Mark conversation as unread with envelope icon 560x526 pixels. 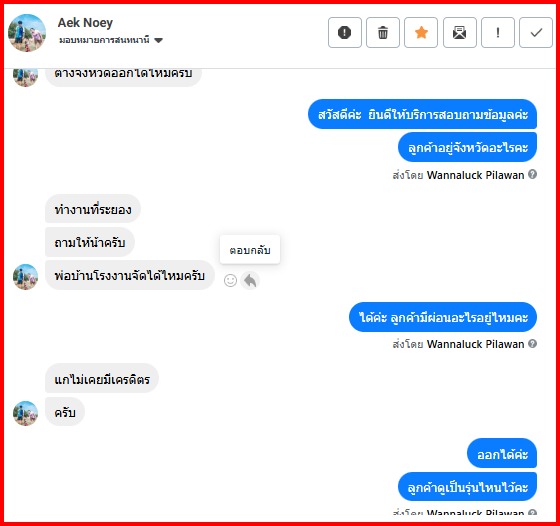coord(460,32)
